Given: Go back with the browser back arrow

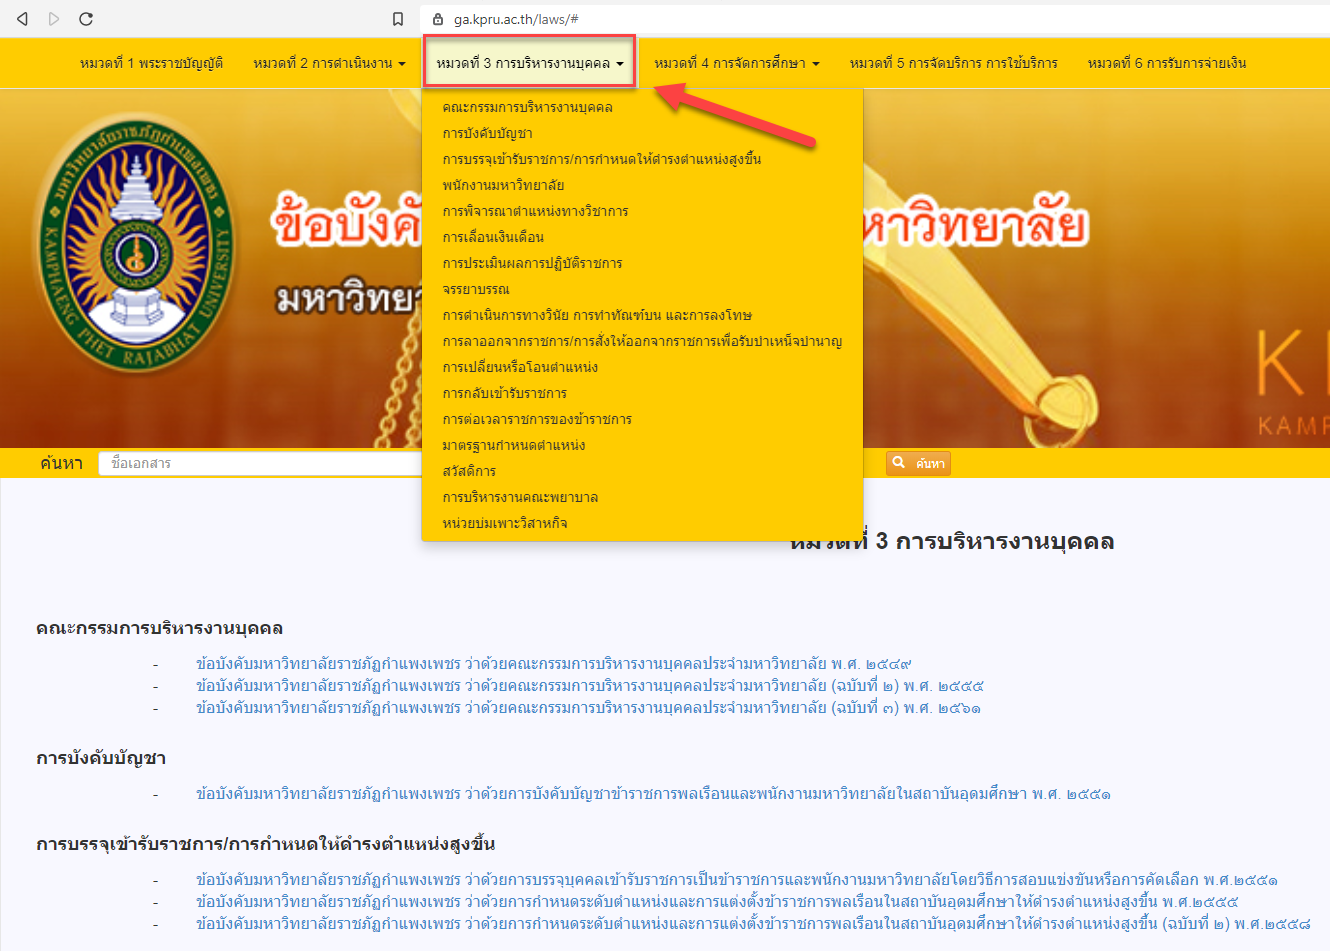Looking at the screenshot, I should (22, 19).
